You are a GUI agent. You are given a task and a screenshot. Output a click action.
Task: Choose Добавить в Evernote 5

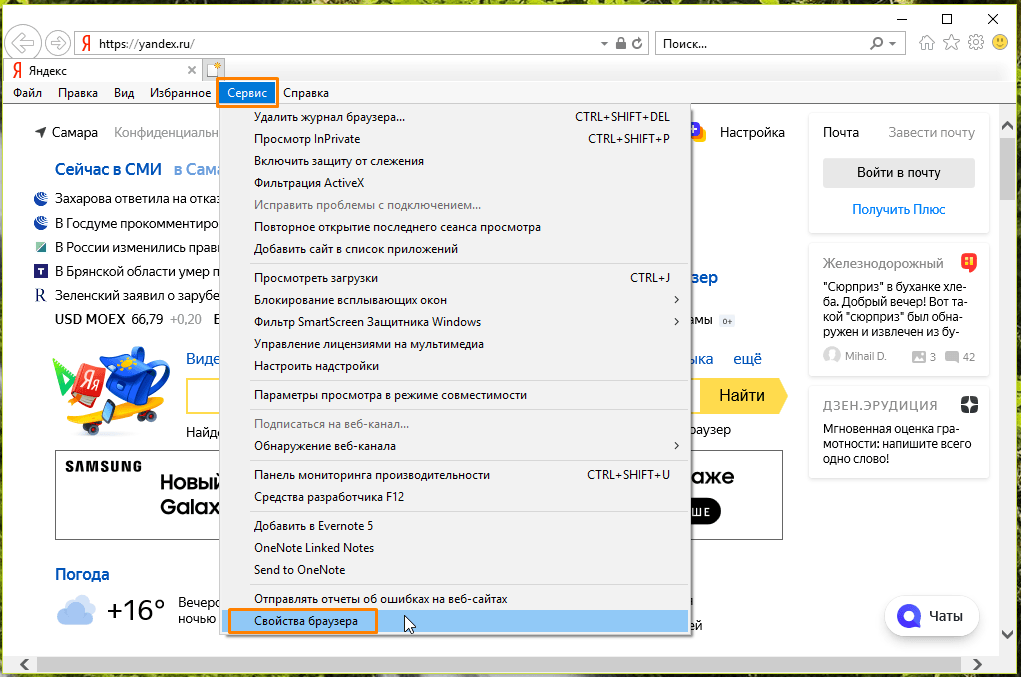click(x=455, y=526)
